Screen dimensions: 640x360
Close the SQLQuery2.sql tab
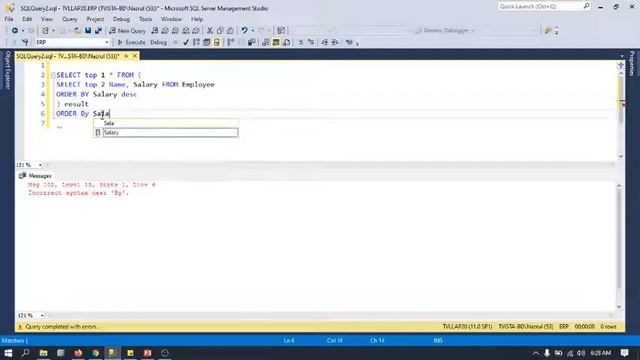[135, 56]
